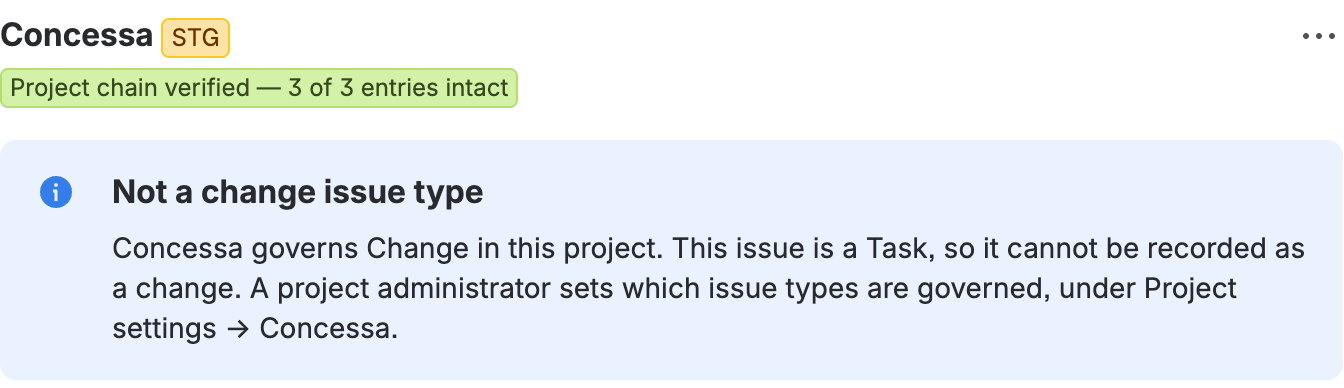Click '3 of 3 entries intact' text
The height and width of the screenshot is (388, 1344).
[x=398, y=88]
